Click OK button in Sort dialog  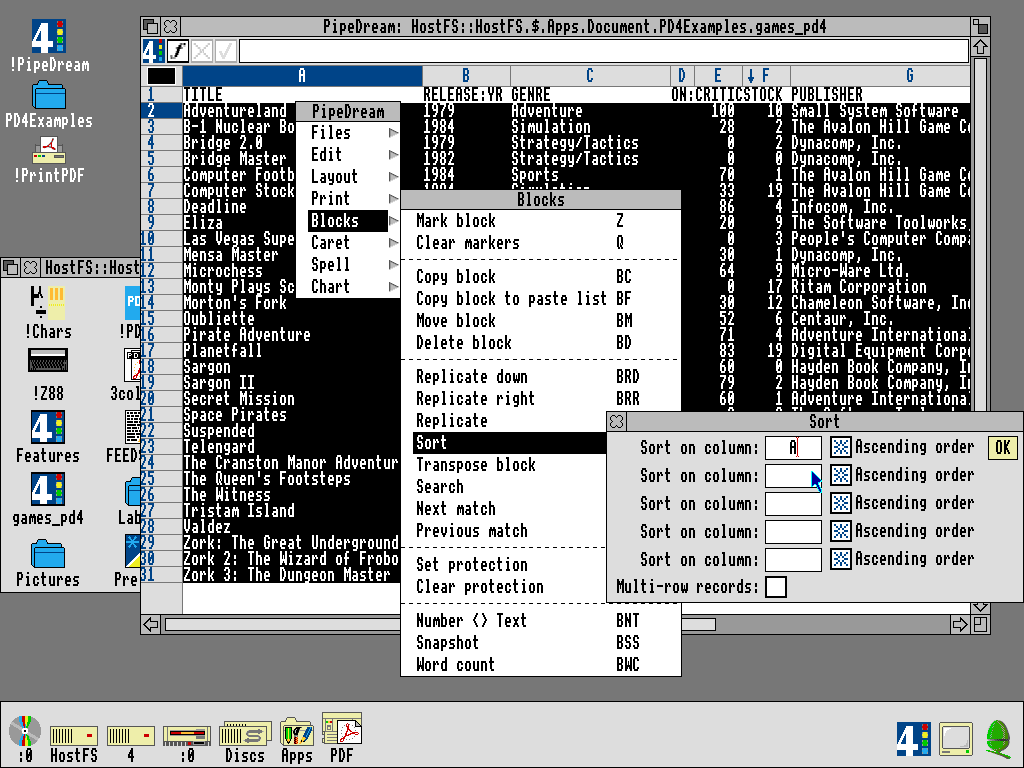point(1002,448)
